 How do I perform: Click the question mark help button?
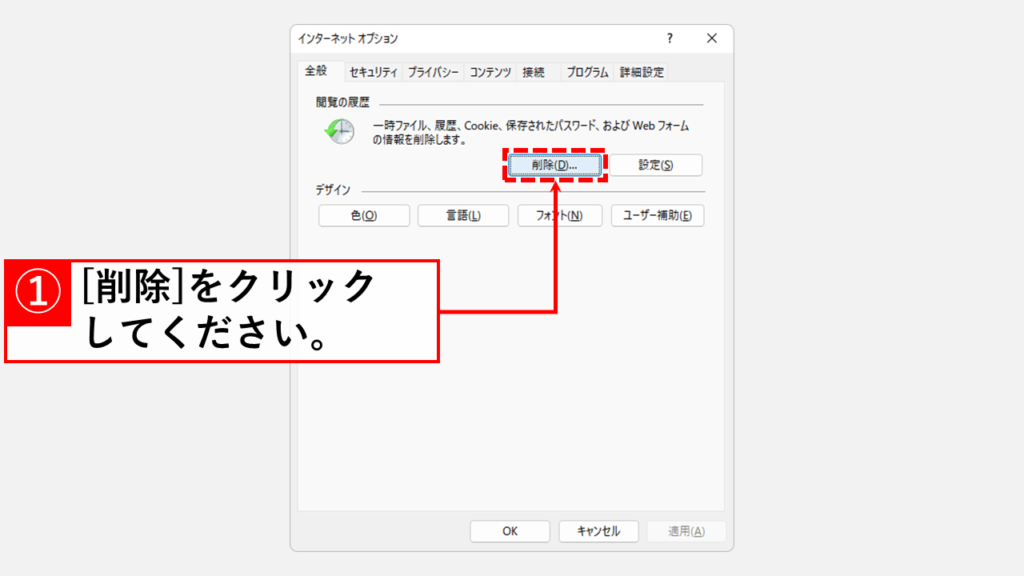coord(669,38)
